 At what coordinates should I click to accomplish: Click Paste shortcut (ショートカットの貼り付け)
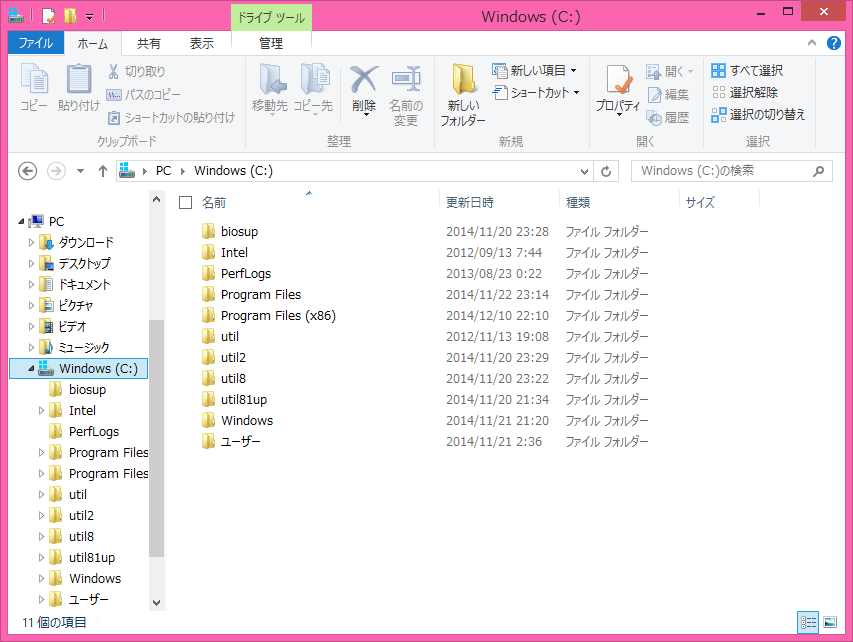click(171, 118)
